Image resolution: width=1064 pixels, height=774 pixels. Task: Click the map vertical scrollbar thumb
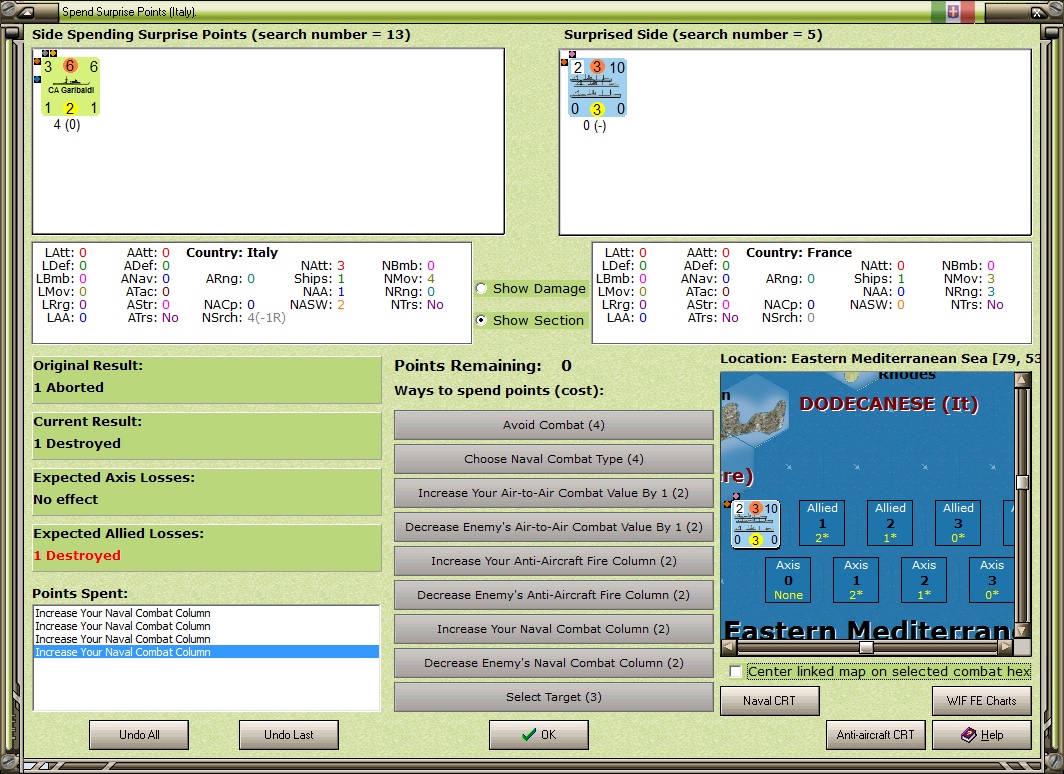pyautogui.click(x=1022, y=482)
